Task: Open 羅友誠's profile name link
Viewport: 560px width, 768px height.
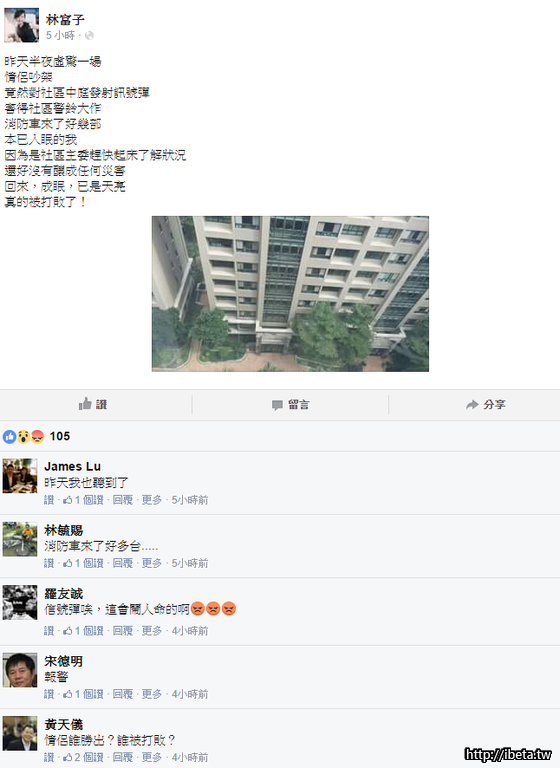Action: [64, 594]
